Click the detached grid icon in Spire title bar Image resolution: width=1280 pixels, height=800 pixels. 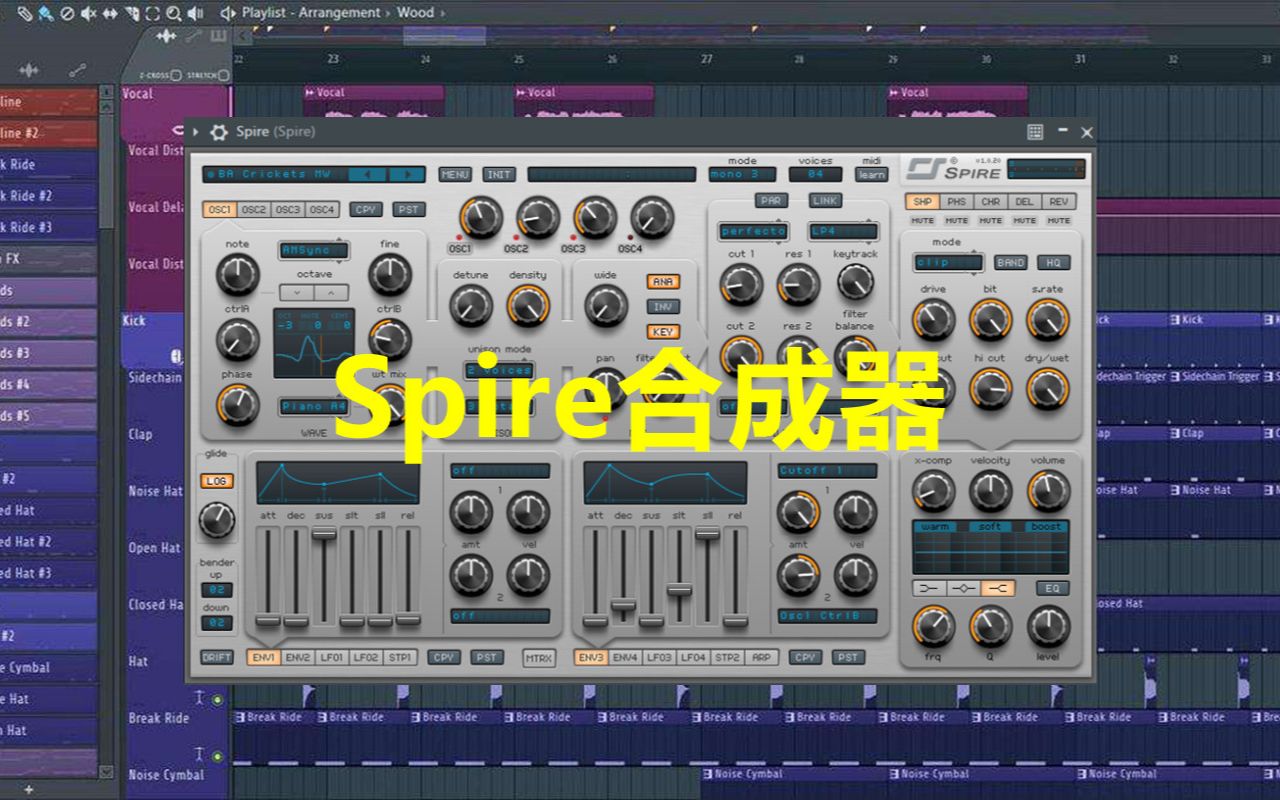pyautogui.click(x=1035, y=132)
